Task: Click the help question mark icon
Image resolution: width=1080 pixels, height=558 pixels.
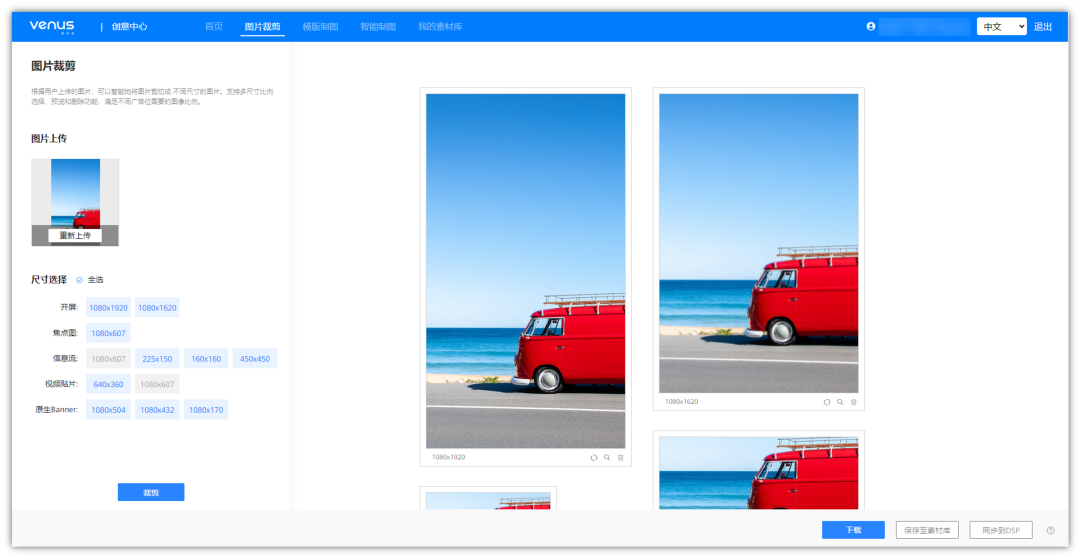Action: click(x=1050, y=530)
